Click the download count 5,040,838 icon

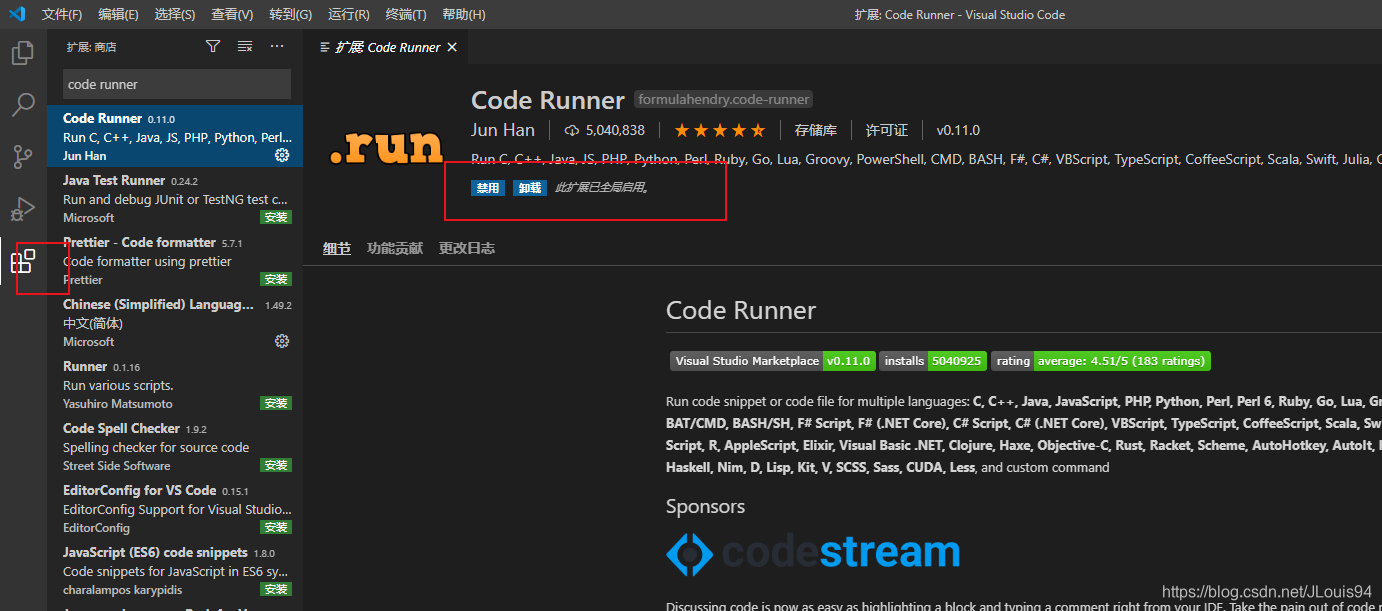coord(573,130)
